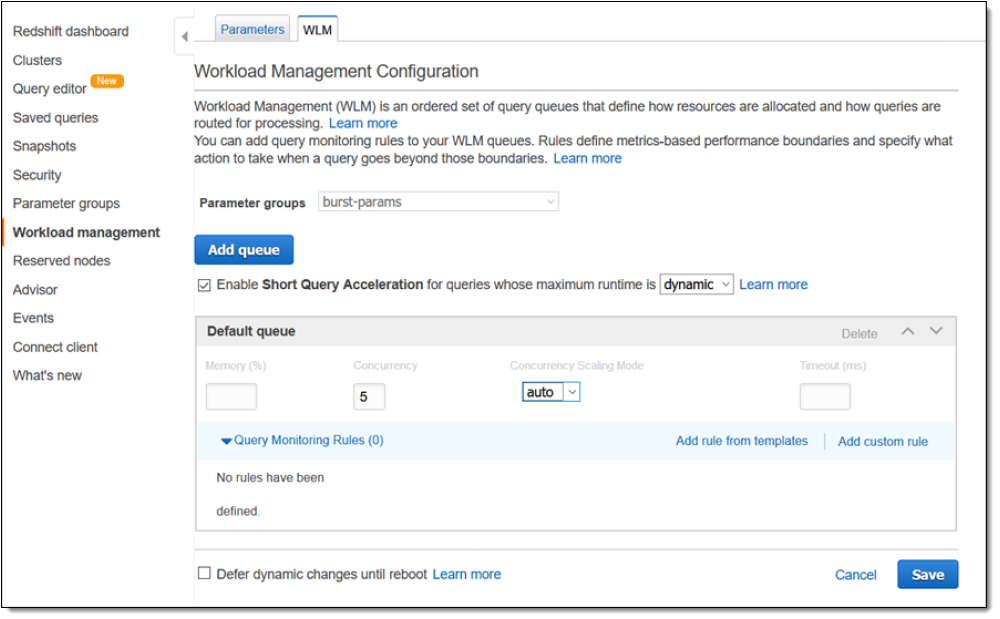Collapse the sidebar with the left arrow
Image resolution: width=1000 pixels, height=619 pixels.
point(184,36)
